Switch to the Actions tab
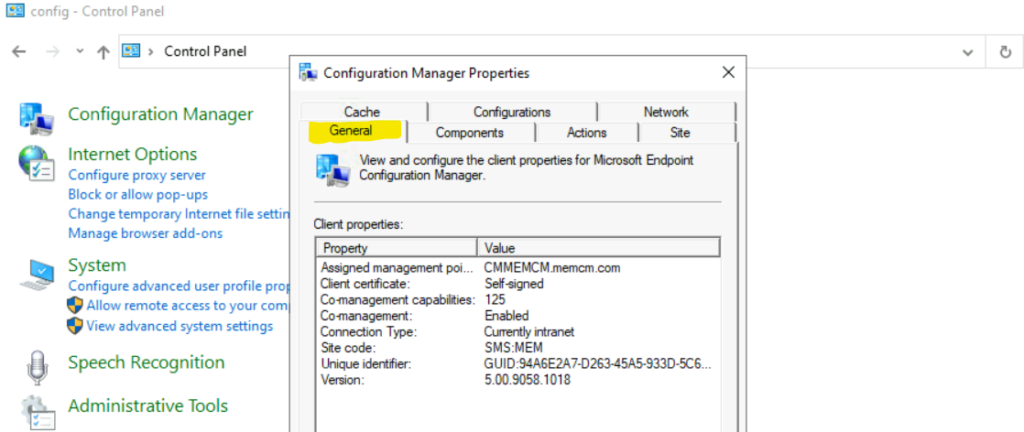 pos(586,132)
